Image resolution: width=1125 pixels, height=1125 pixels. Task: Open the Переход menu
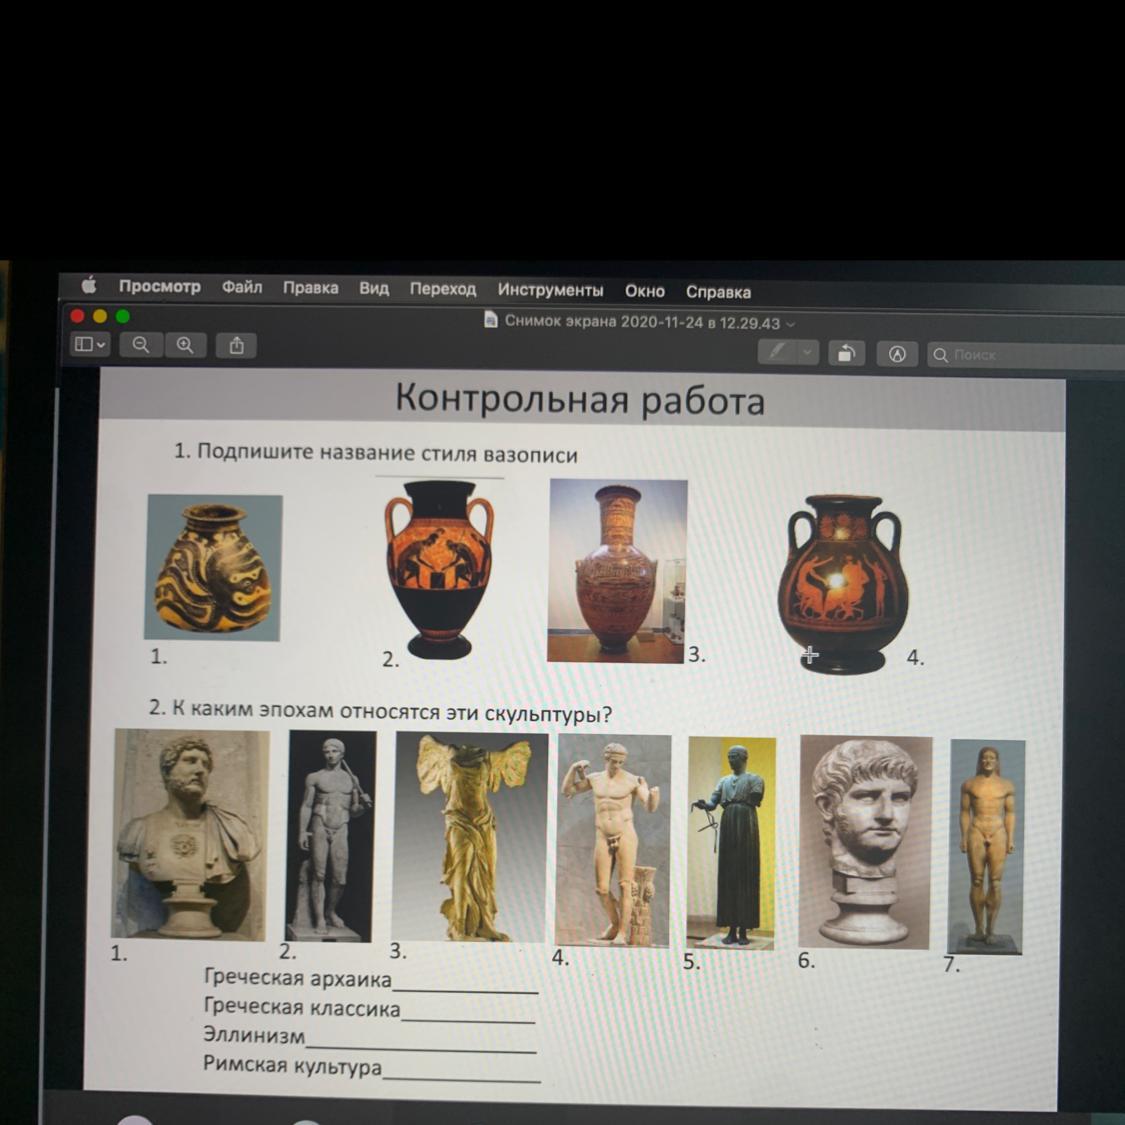[443, 289]
